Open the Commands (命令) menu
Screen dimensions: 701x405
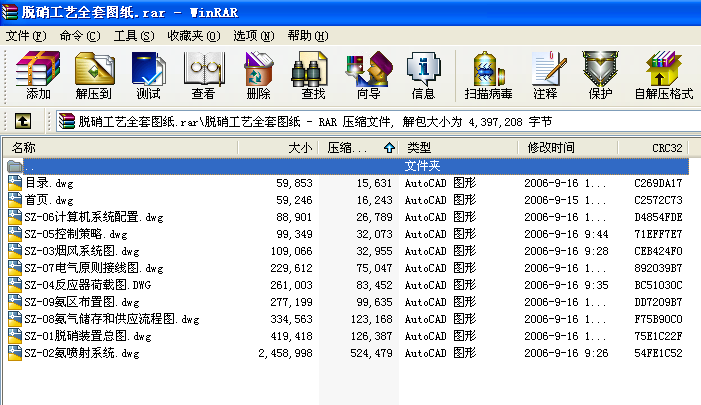[80, 36]
